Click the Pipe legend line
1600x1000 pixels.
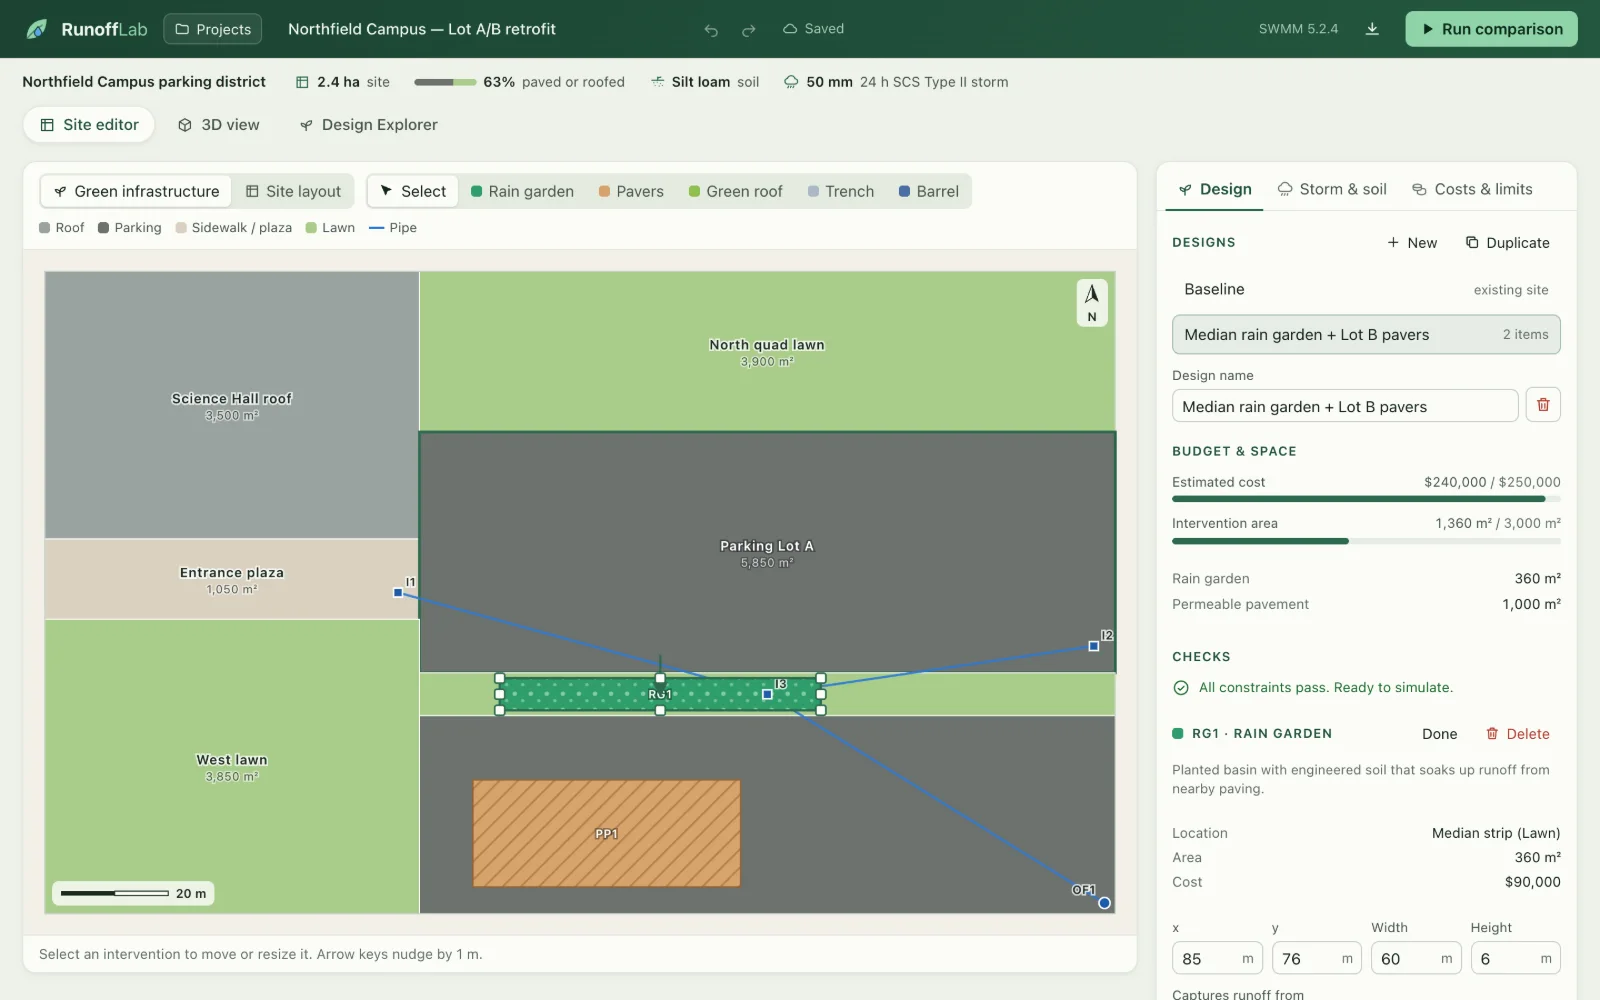click(x=377, y=228)
